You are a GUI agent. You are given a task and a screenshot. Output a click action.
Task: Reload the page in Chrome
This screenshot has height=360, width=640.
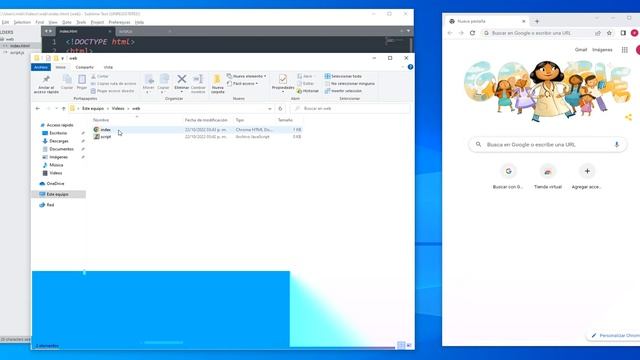[x=472, y=33]
